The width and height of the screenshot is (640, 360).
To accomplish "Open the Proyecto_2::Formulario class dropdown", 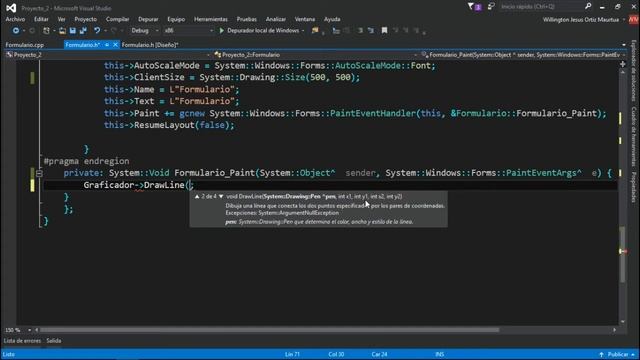I will tap(315, 55).
